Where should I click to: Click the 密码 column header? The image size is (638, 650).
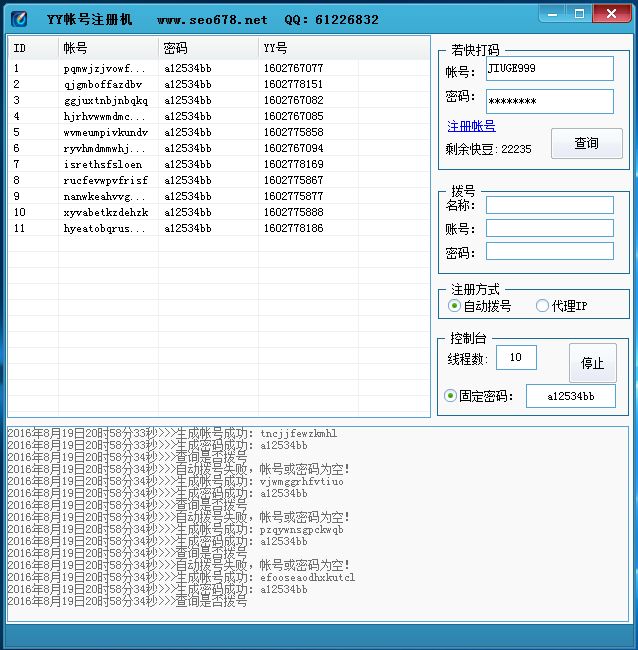pos(207,48)
